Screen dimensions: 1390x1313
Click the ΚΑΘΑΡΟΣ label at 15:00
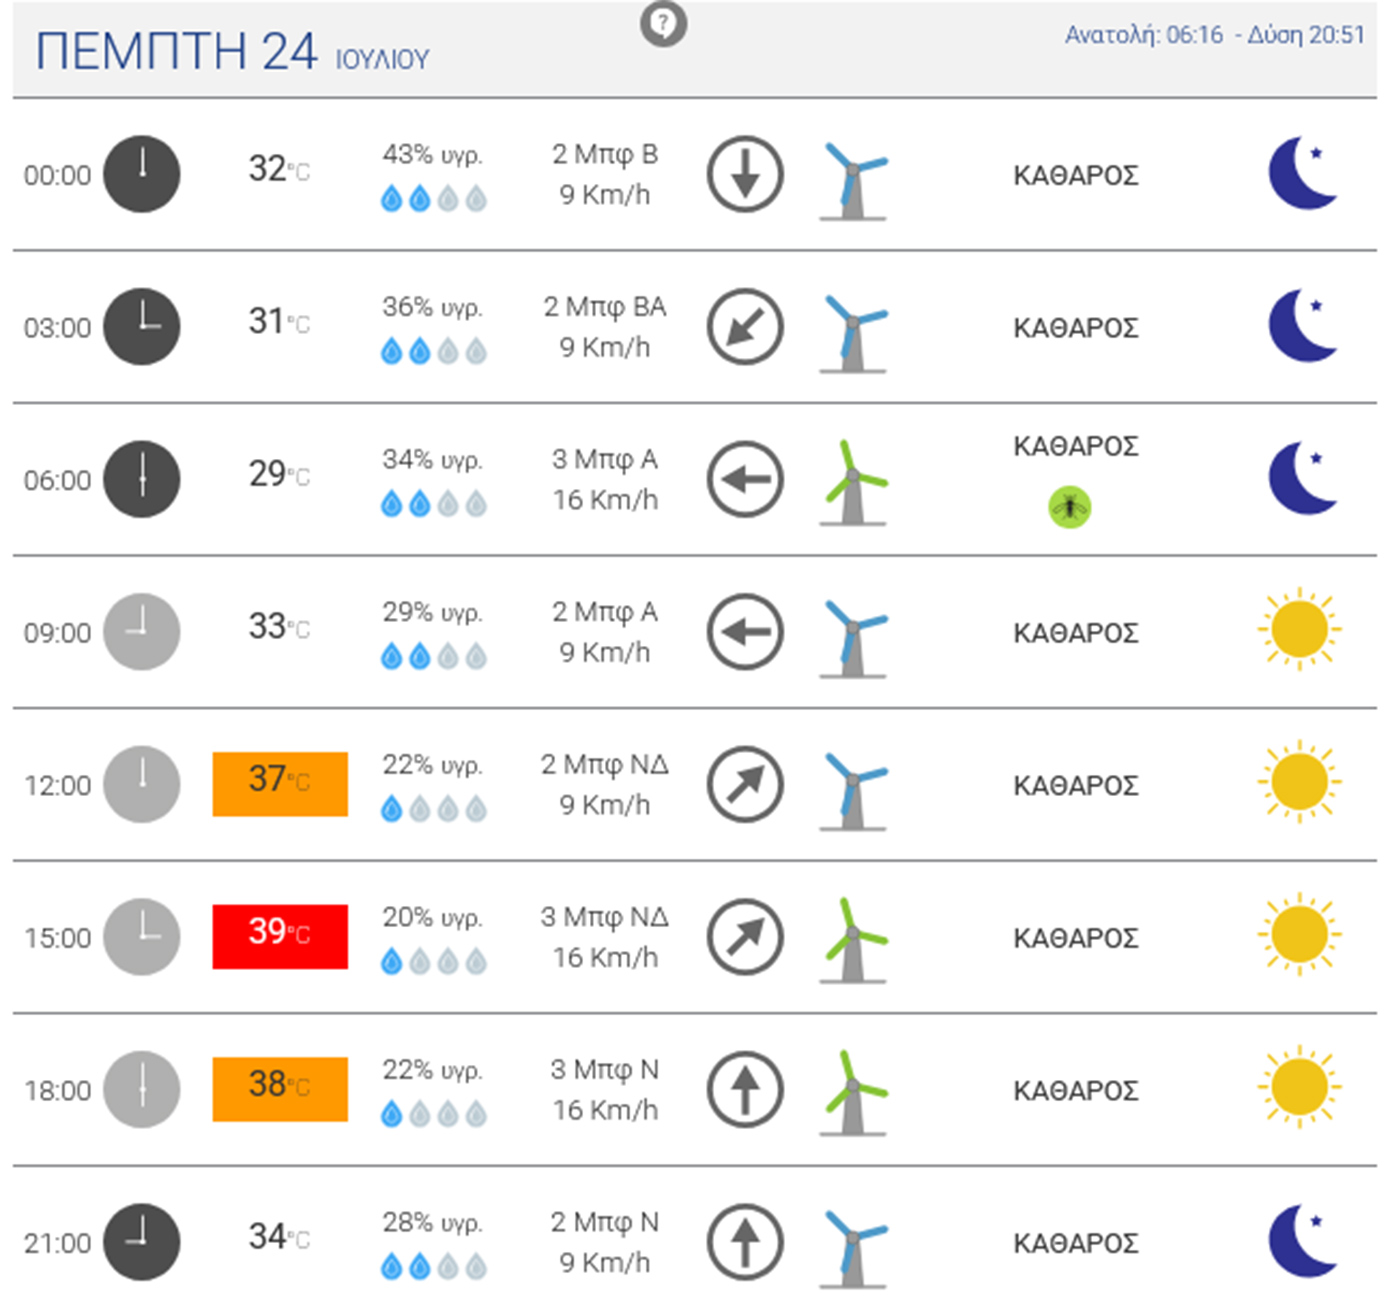pos(1075,938)
